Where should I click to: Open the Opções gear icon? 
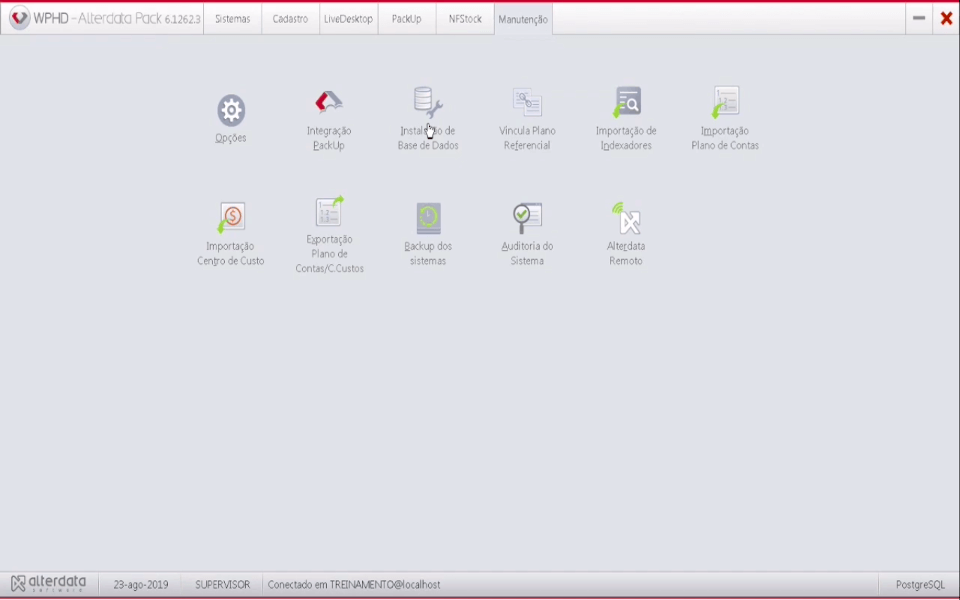pos(231,110)
